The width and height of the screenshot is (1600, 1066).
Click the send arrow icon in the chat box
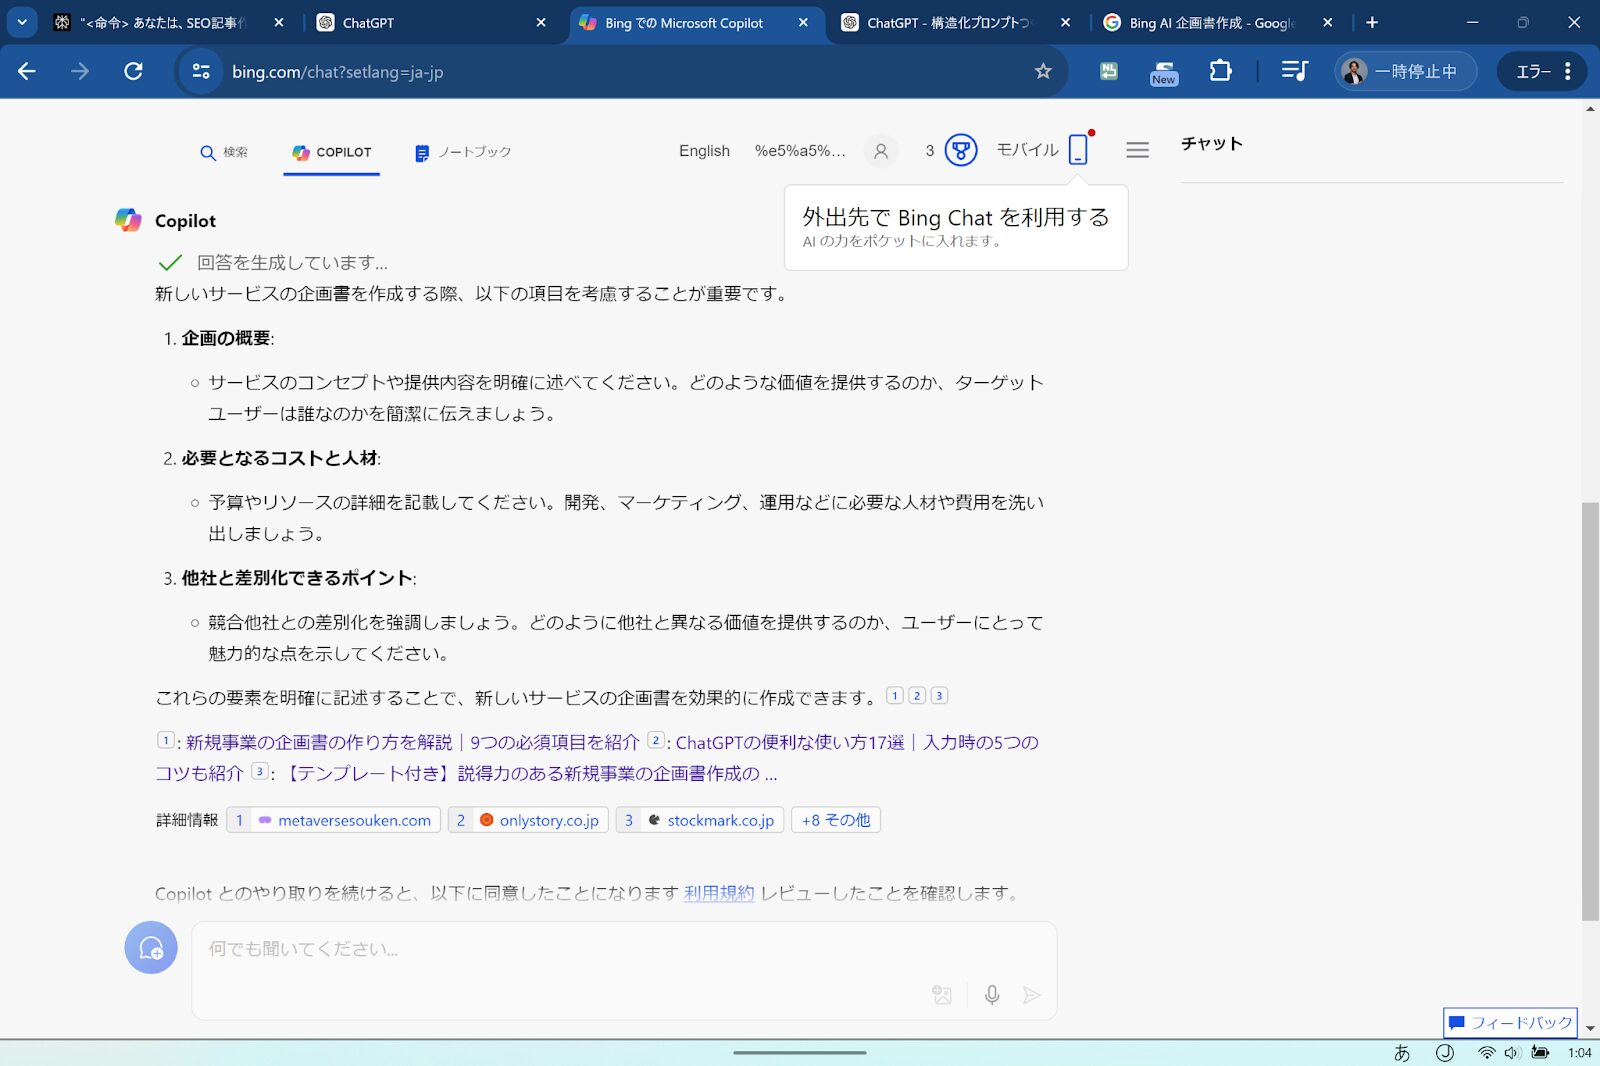1031,995
